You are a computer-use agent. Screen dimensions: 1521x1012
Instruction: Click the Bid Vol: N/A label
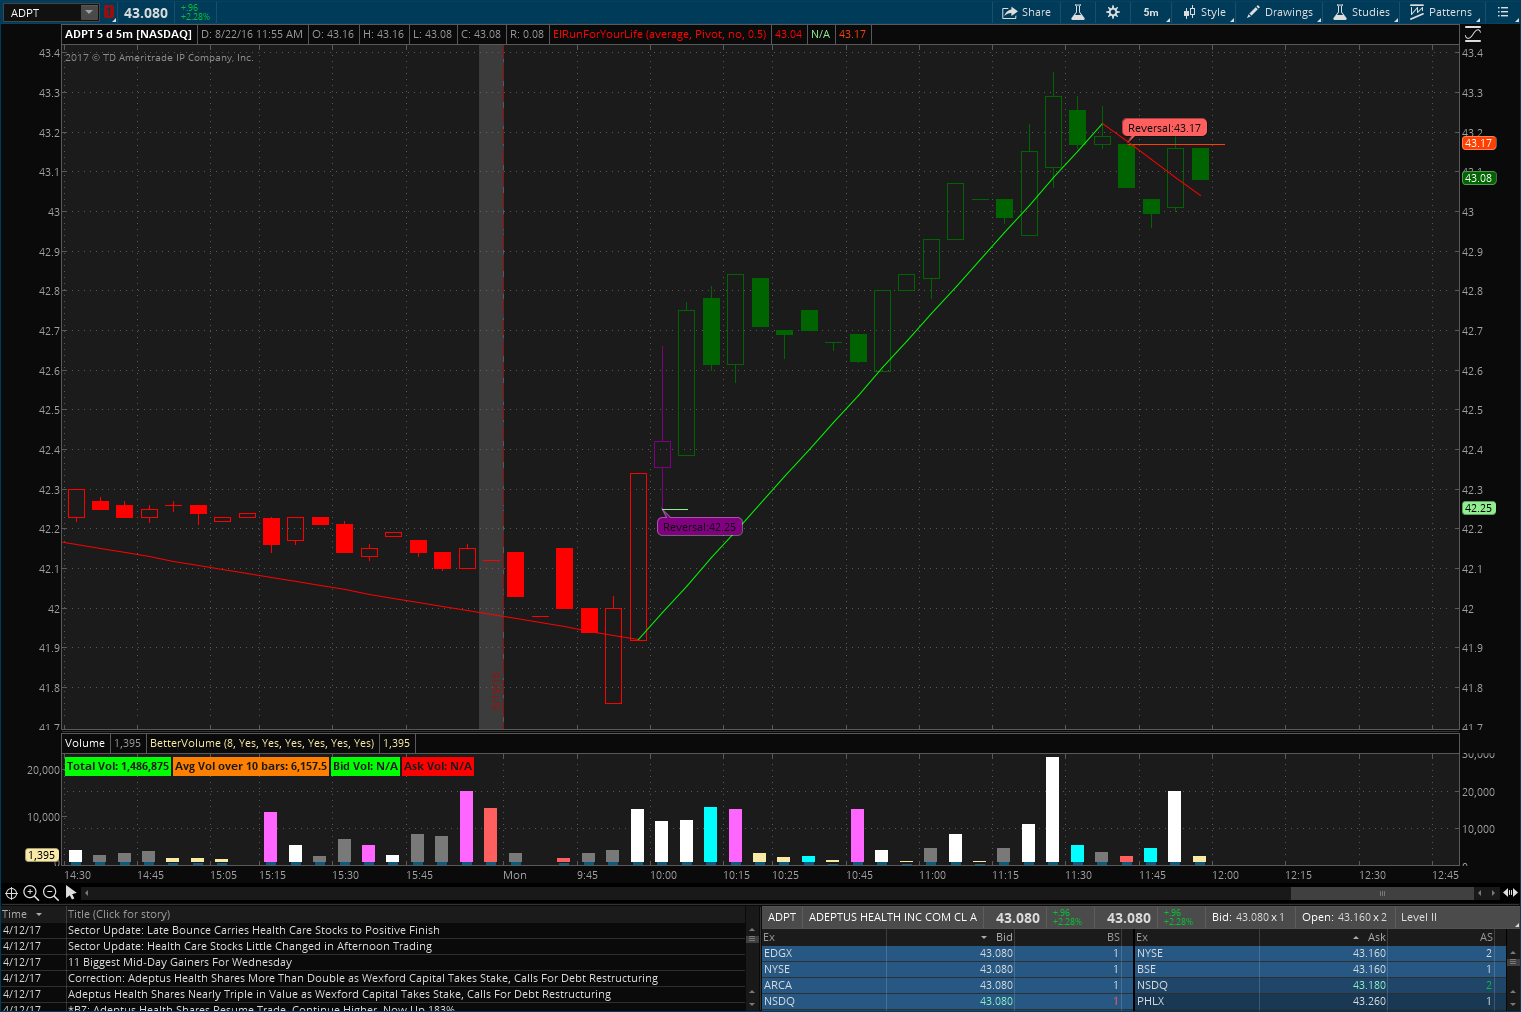click(365, 766)
